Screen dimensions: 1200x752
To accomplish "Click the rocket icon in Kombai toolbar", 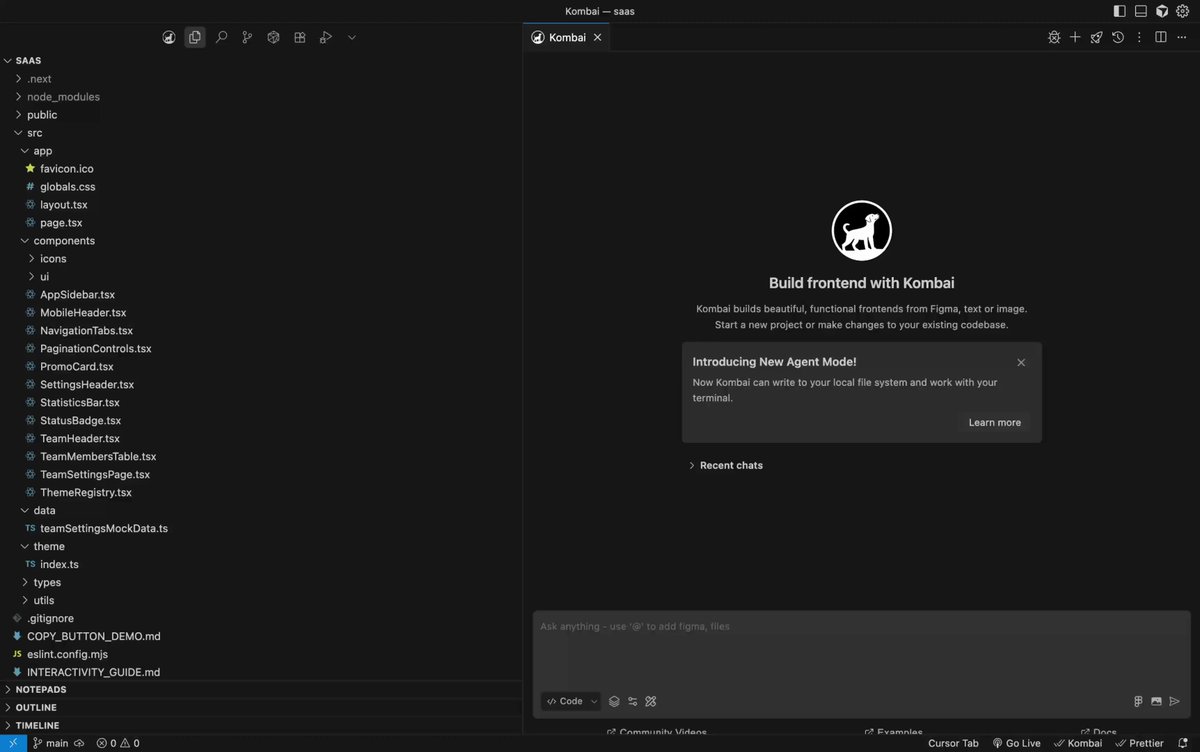I will click(1097, 37).
